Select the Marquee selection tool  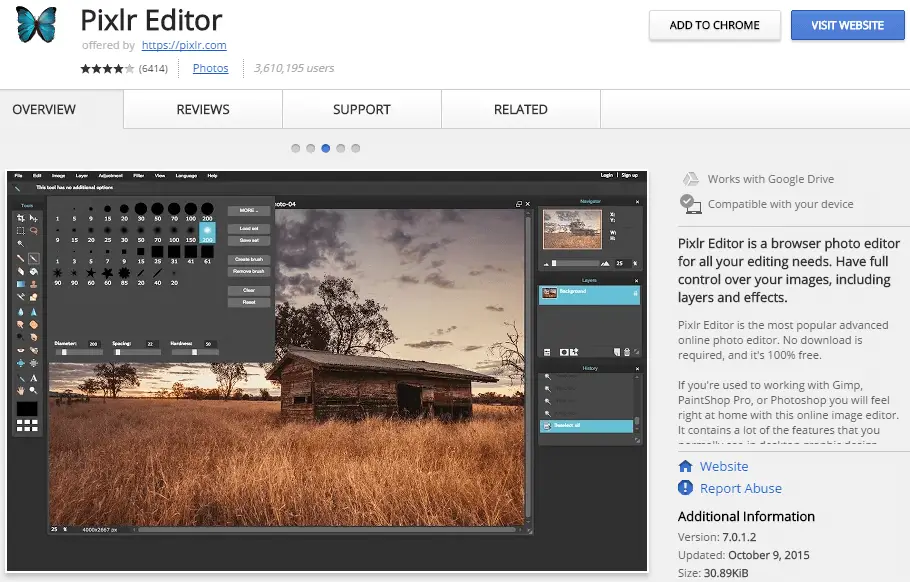(x=20, y=231)
